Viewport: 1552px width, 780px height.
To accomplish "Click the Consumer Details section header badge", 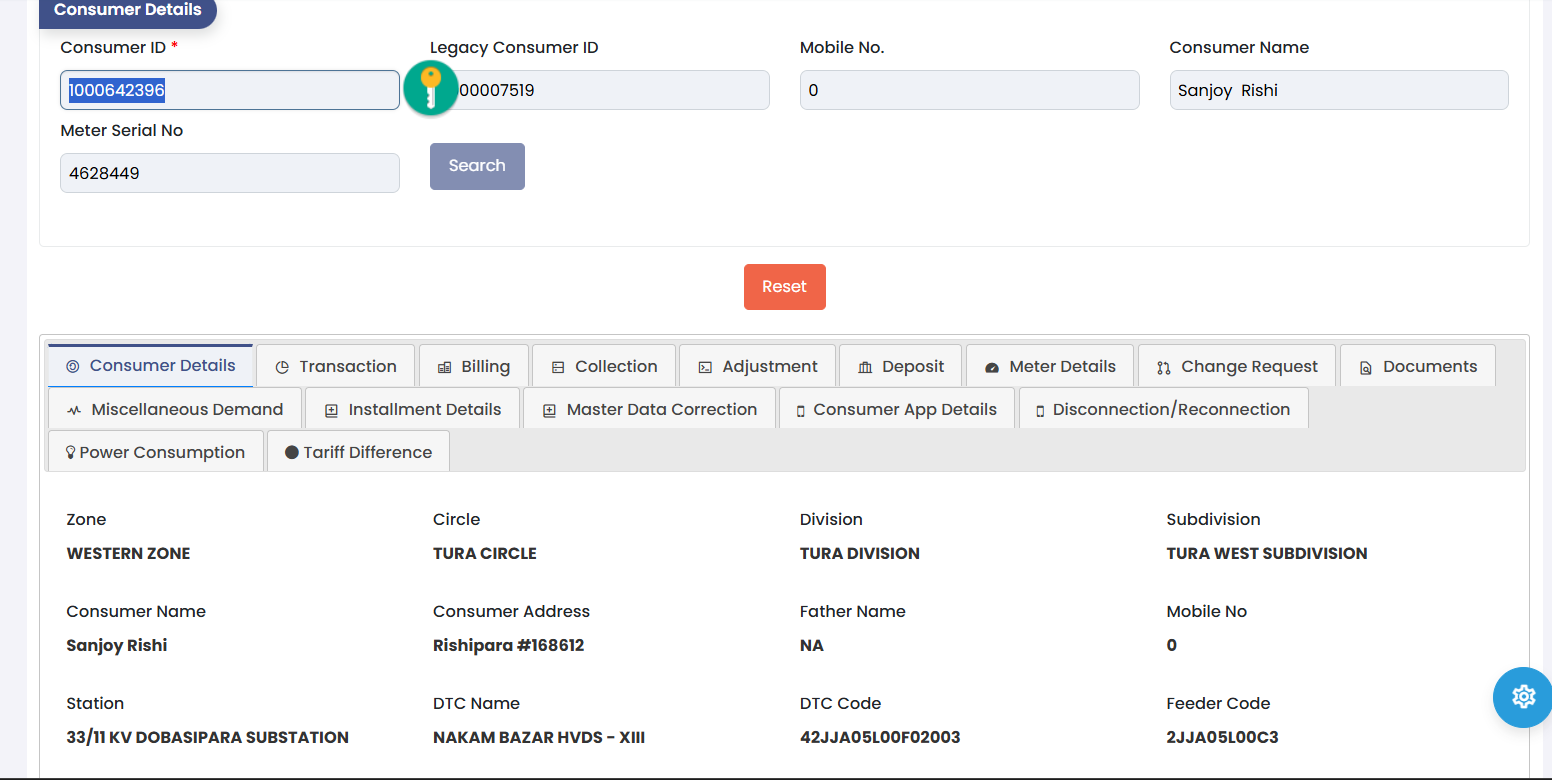I will (x=128, y=11).
